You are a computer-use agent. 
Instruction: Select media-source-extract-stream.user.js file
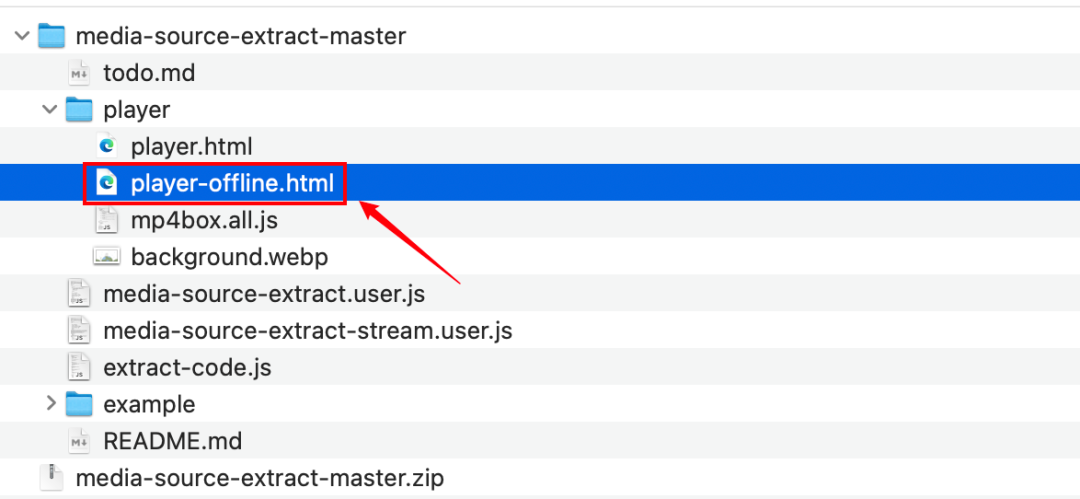tap(307, 331)
